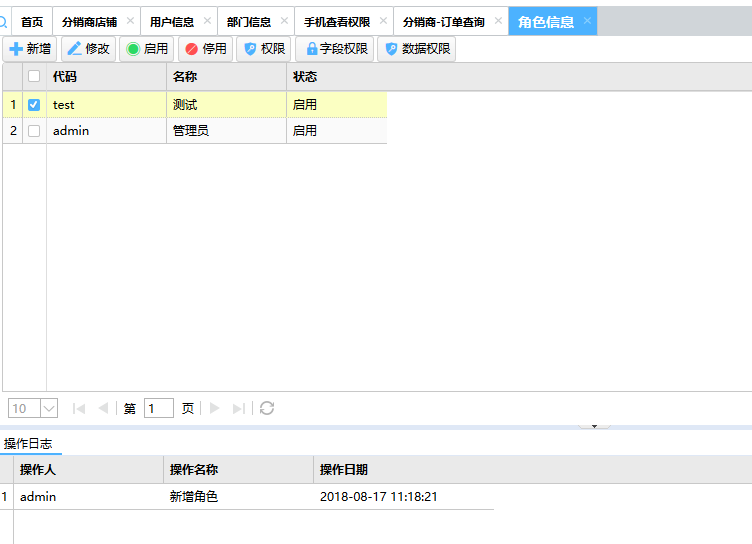Collapse the operation log panel splitter arrow
The image size is (752, 544).
coord(594,426)
